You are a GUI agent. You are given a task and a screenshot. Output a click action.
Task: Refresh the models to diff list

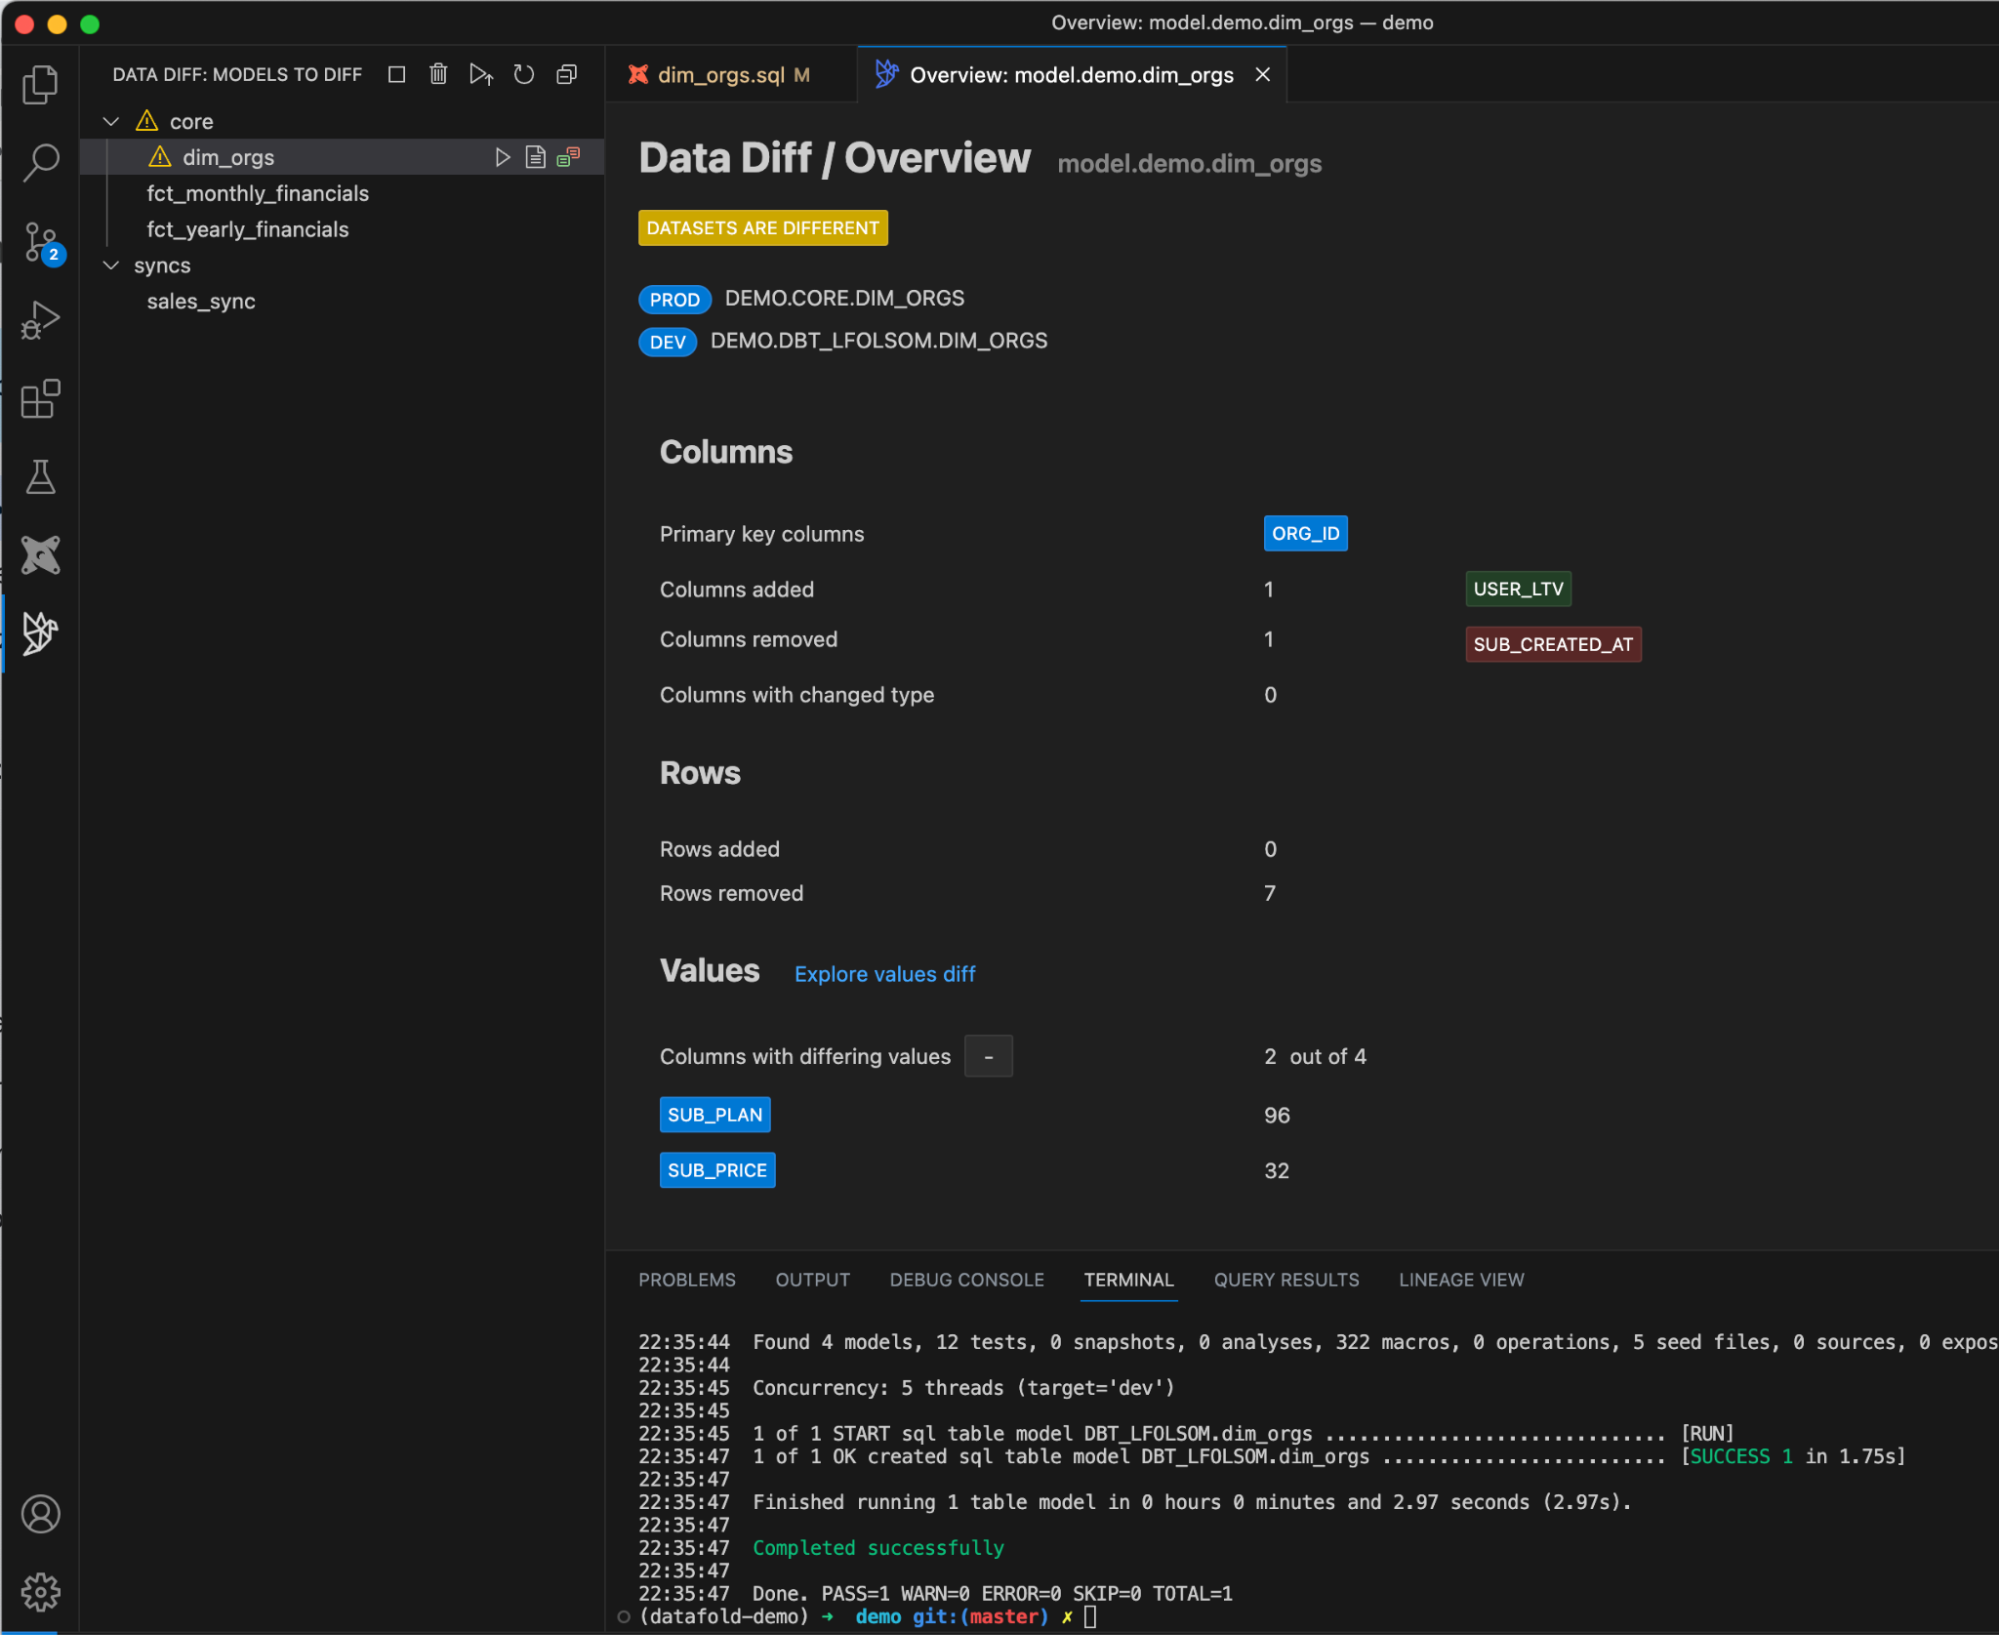(x=523, y=74)
